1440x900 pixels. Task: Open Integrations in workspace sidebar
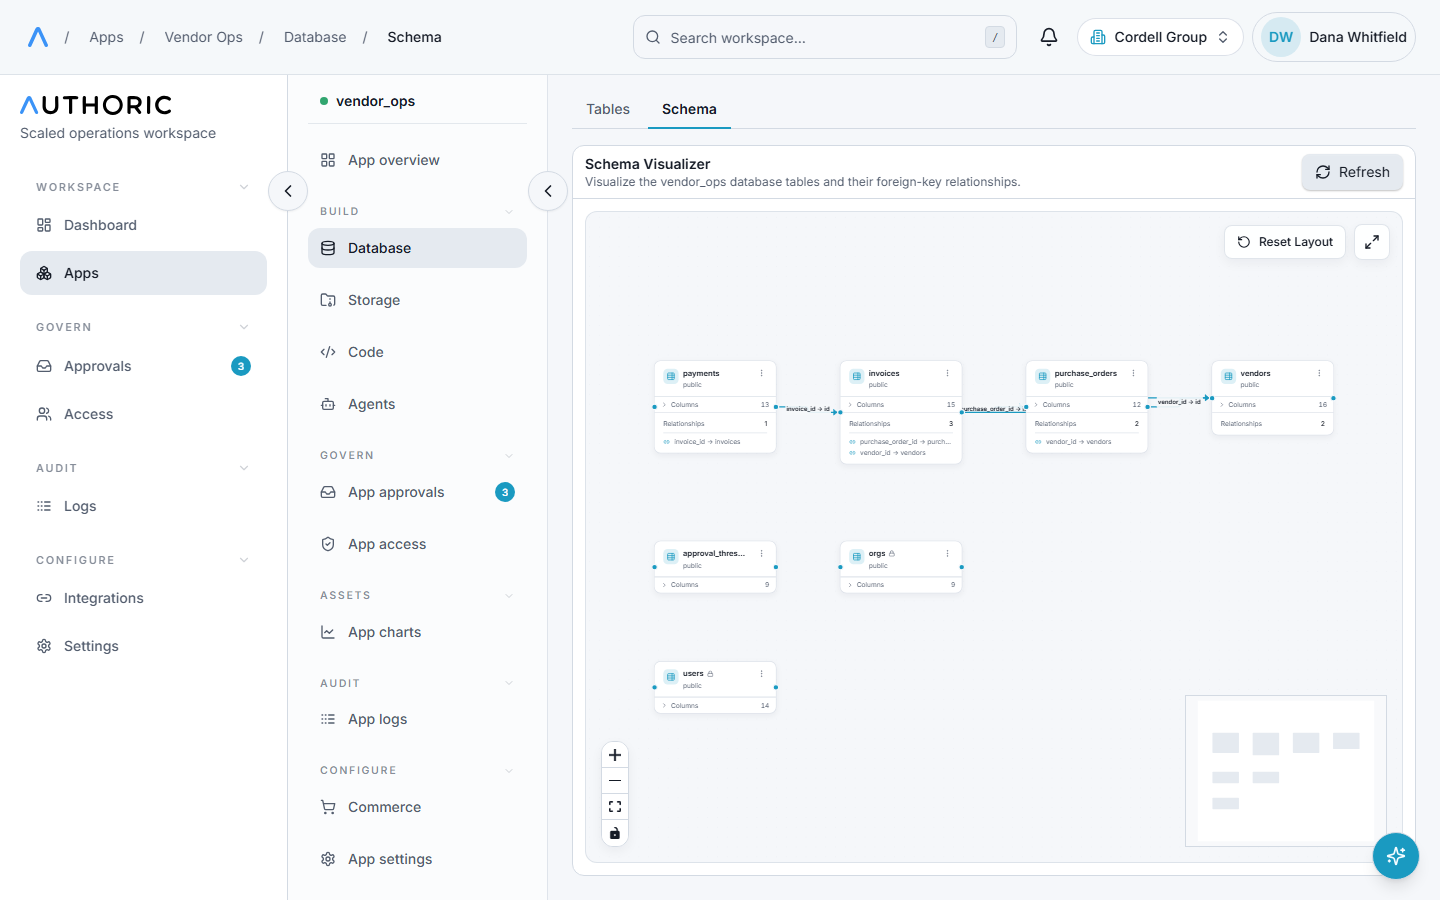[x=143, y=598]
